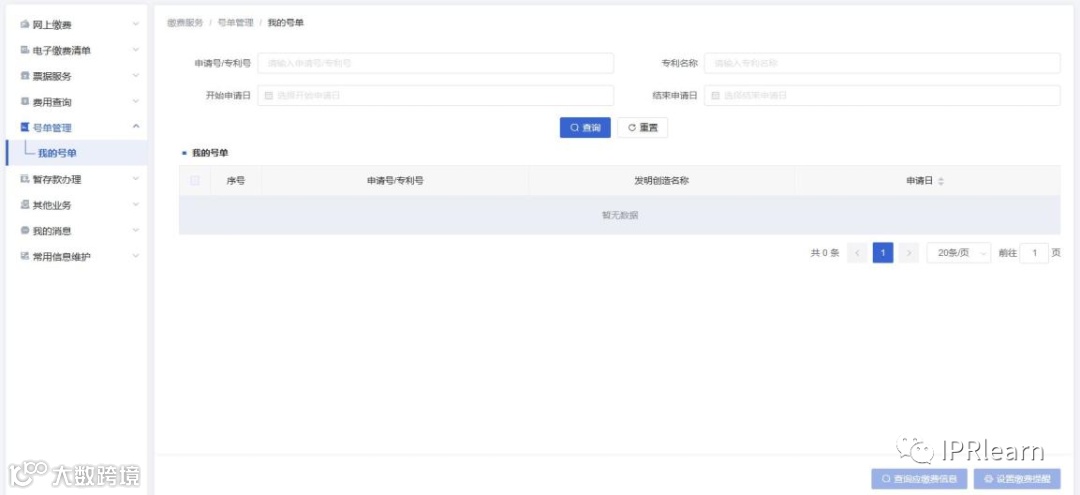Viewport: 1080px width, 495px height.
Task: Click the 查询应缴费信息 button at bottom
Action: click(919, 479)
